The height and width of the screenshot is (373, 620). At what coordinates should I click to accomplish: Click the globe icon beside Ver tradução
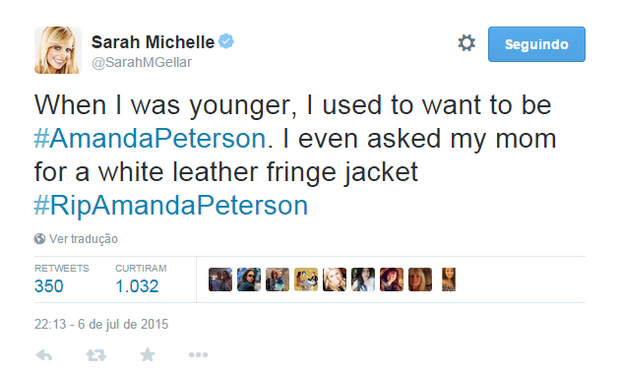[x=40, y=239]
